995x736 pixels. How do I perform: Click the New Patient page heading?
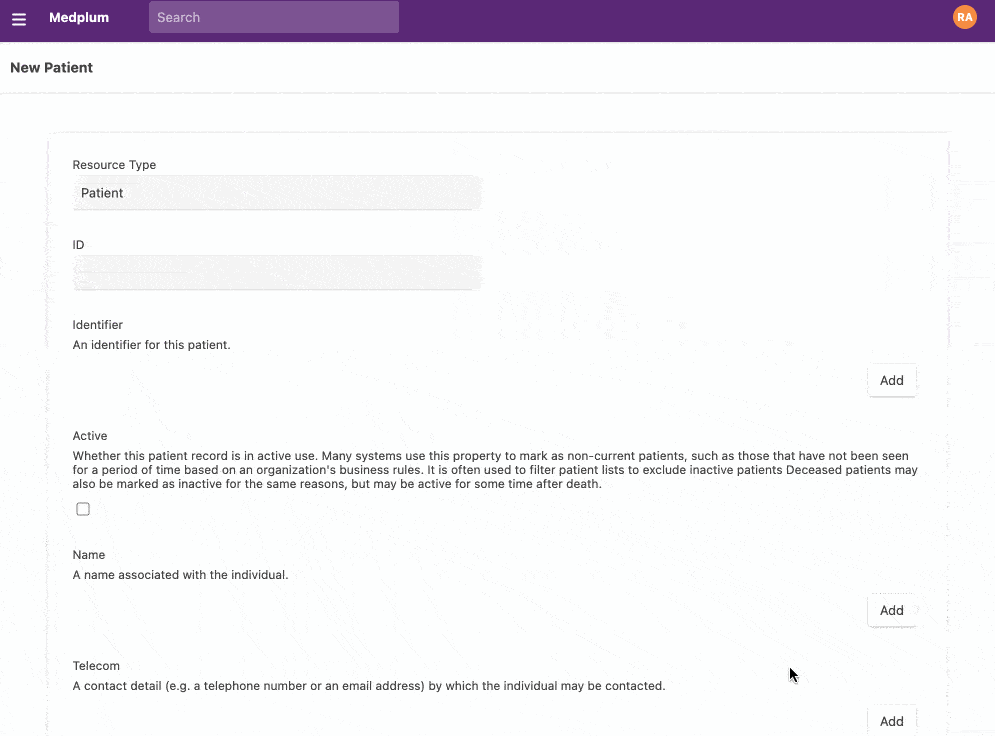(x=51, y=68)
